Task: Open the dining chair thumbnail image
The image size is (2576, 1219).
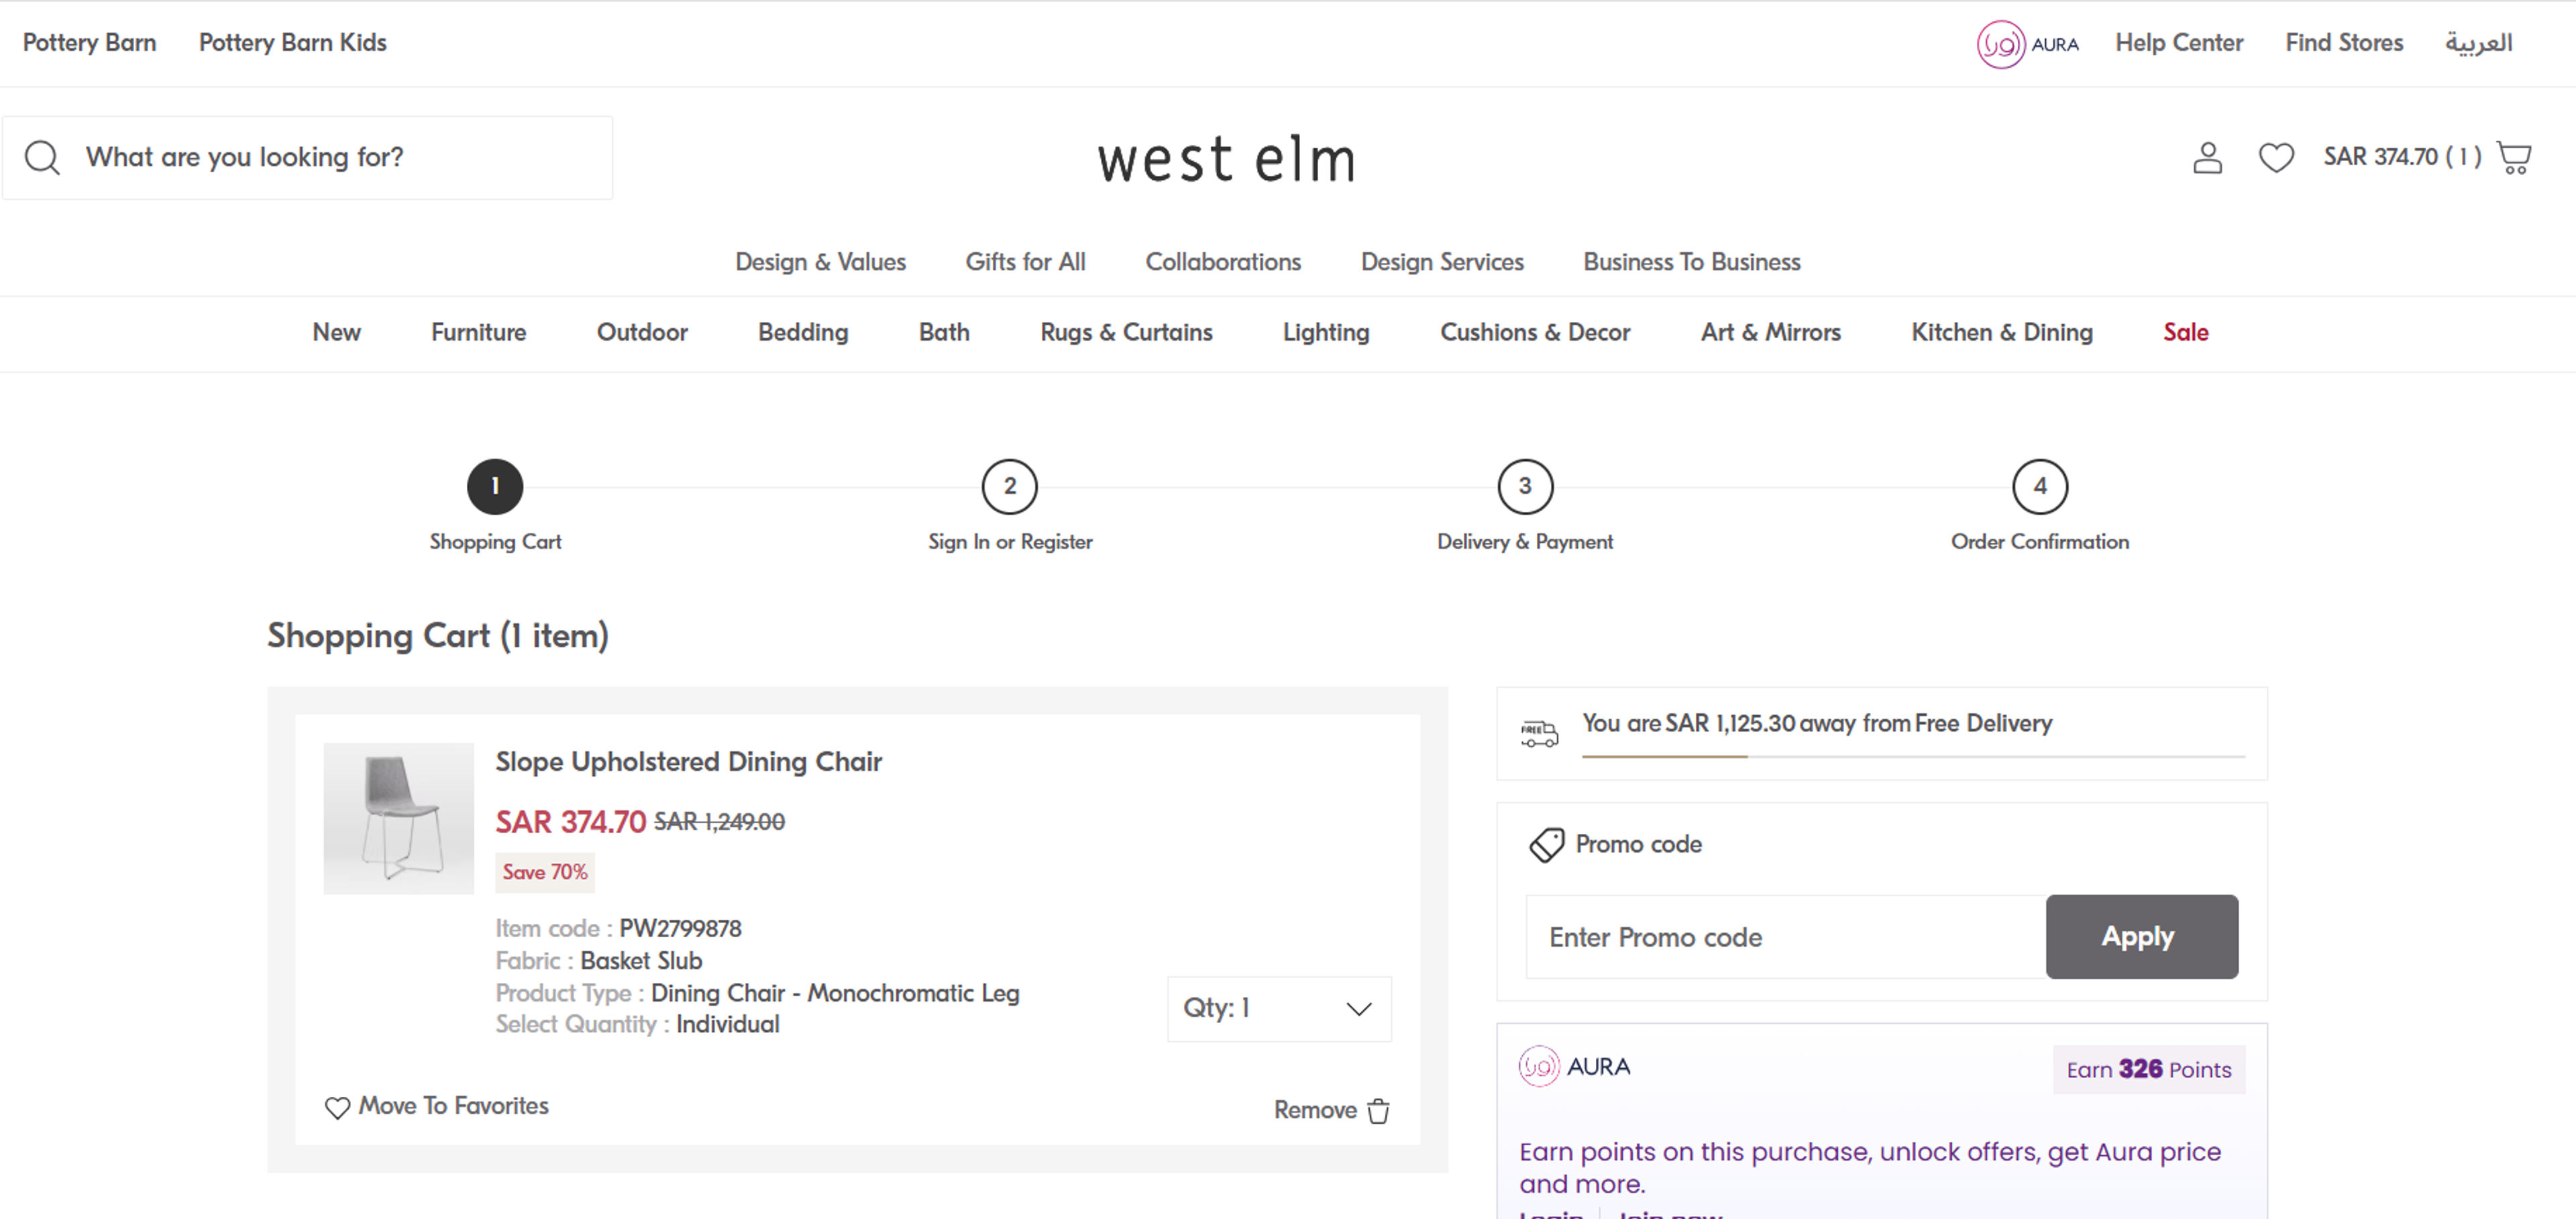Action: [398, 818]
